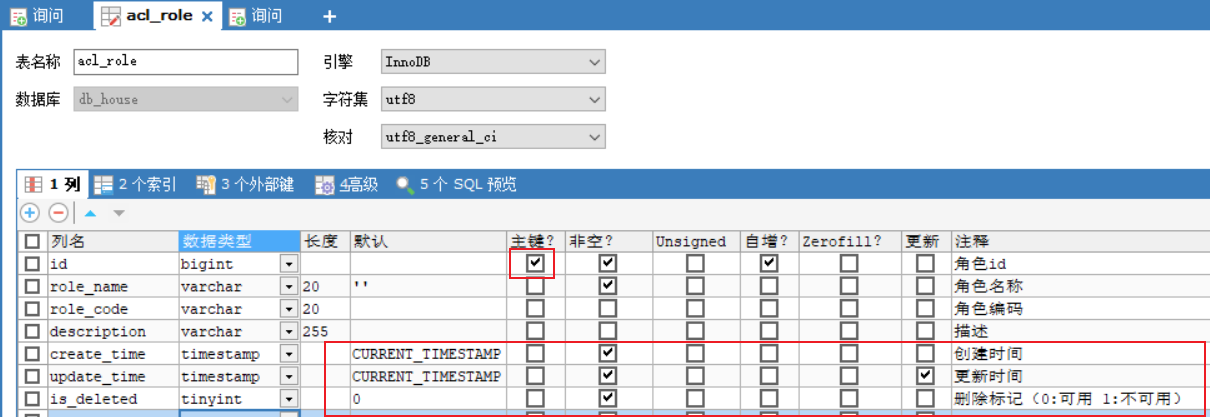Close the acl_role tab
This screenshot has width=1210, height=417.
pos(206,17)
